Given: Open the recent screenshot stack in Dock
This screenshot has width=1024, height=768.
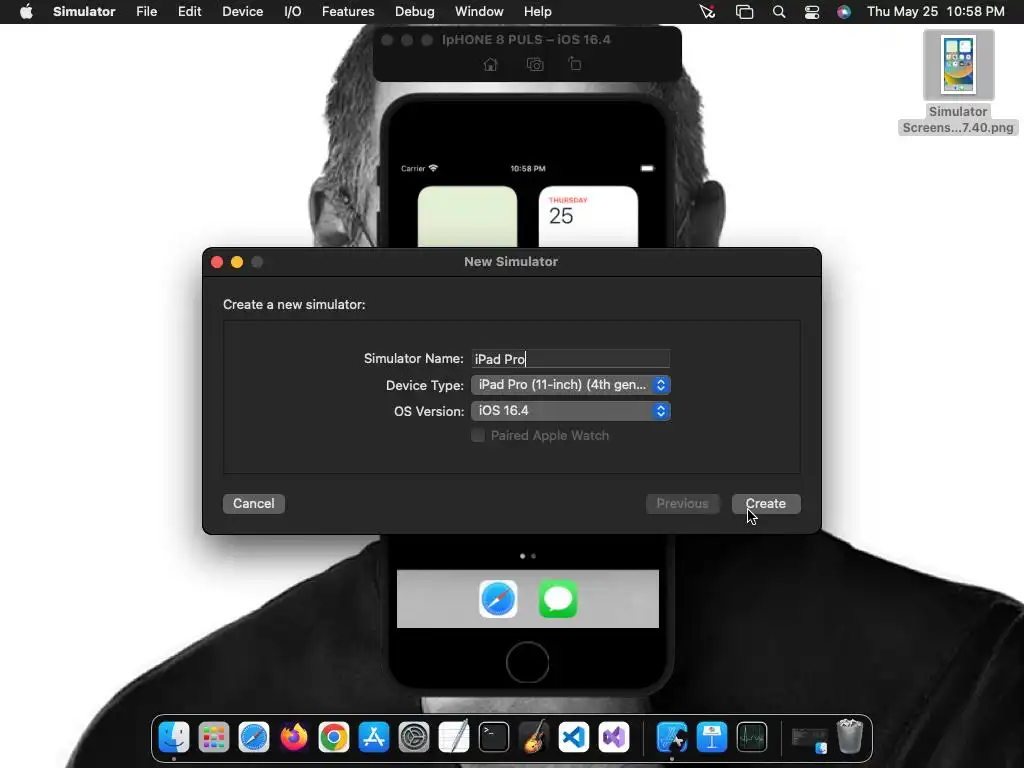Looking at the screenshot, I should 810,739.
